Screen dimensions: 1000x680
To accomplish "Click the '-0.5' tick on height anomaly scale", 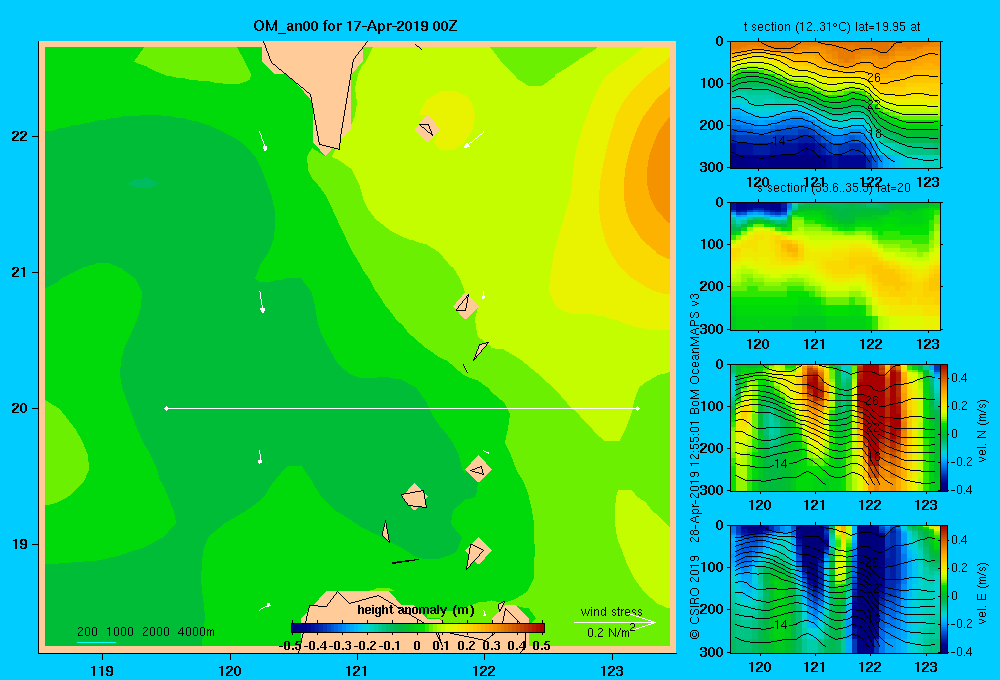I will 290,646.
